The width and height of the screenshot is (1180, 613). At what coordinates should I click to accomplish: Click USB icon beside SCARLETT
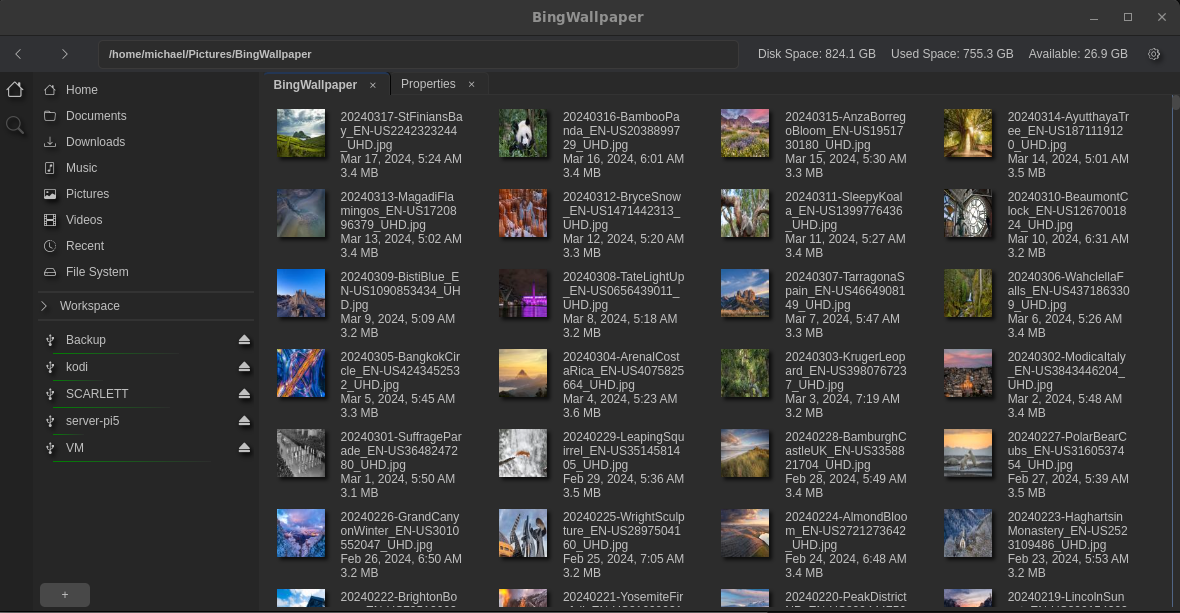(x=50, y=394)
